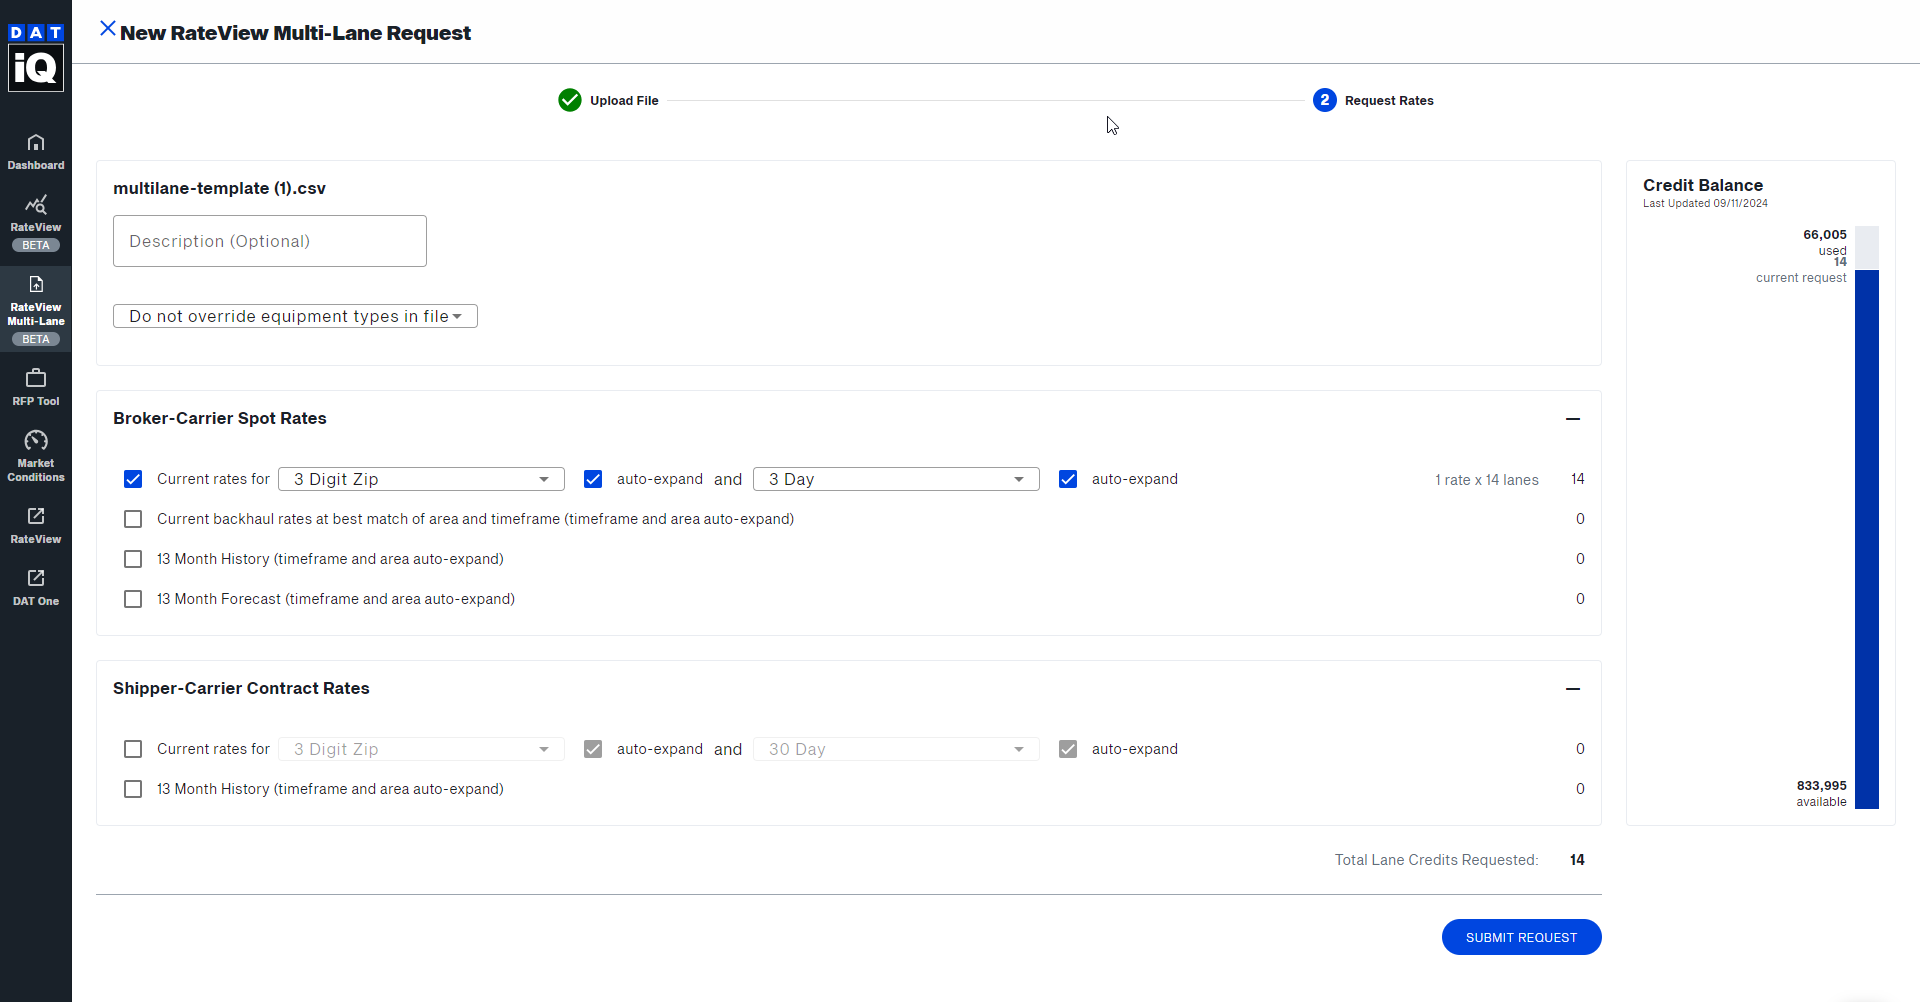
Task: Open the 3 Digit Zip spot rates dropdown
Action: pos(421,479)
